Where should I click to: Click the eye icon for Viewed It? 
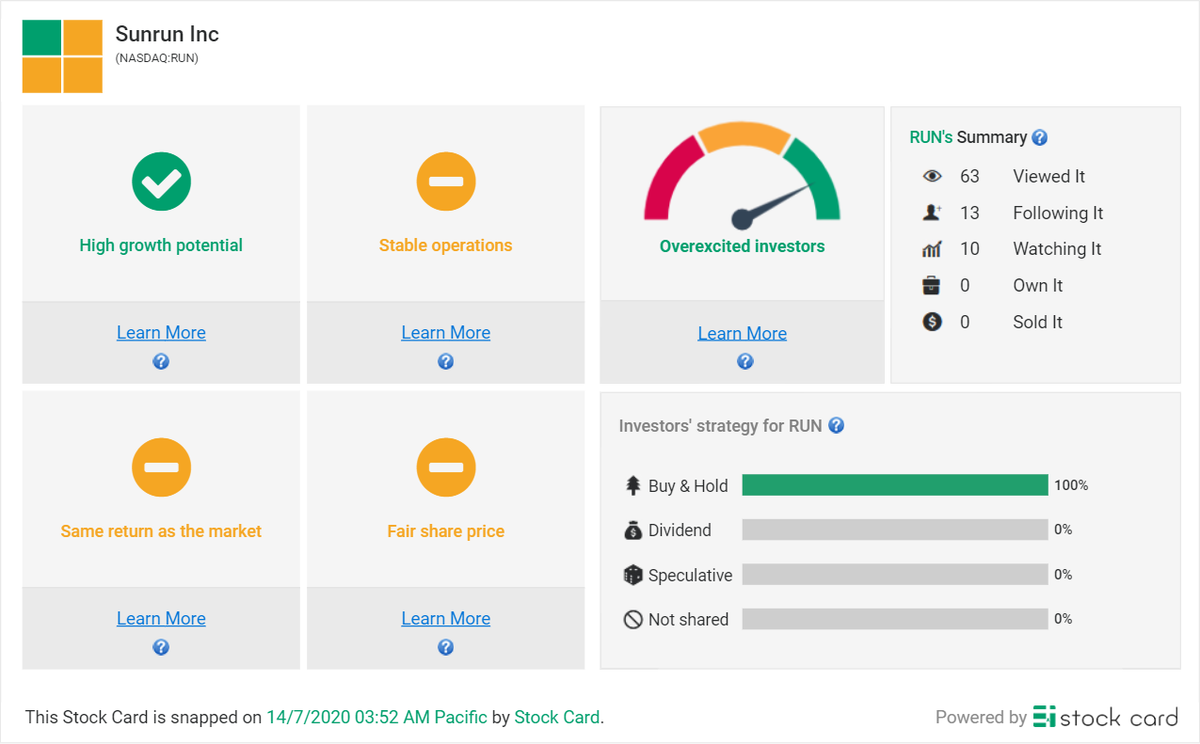click(x=932, y=176)
